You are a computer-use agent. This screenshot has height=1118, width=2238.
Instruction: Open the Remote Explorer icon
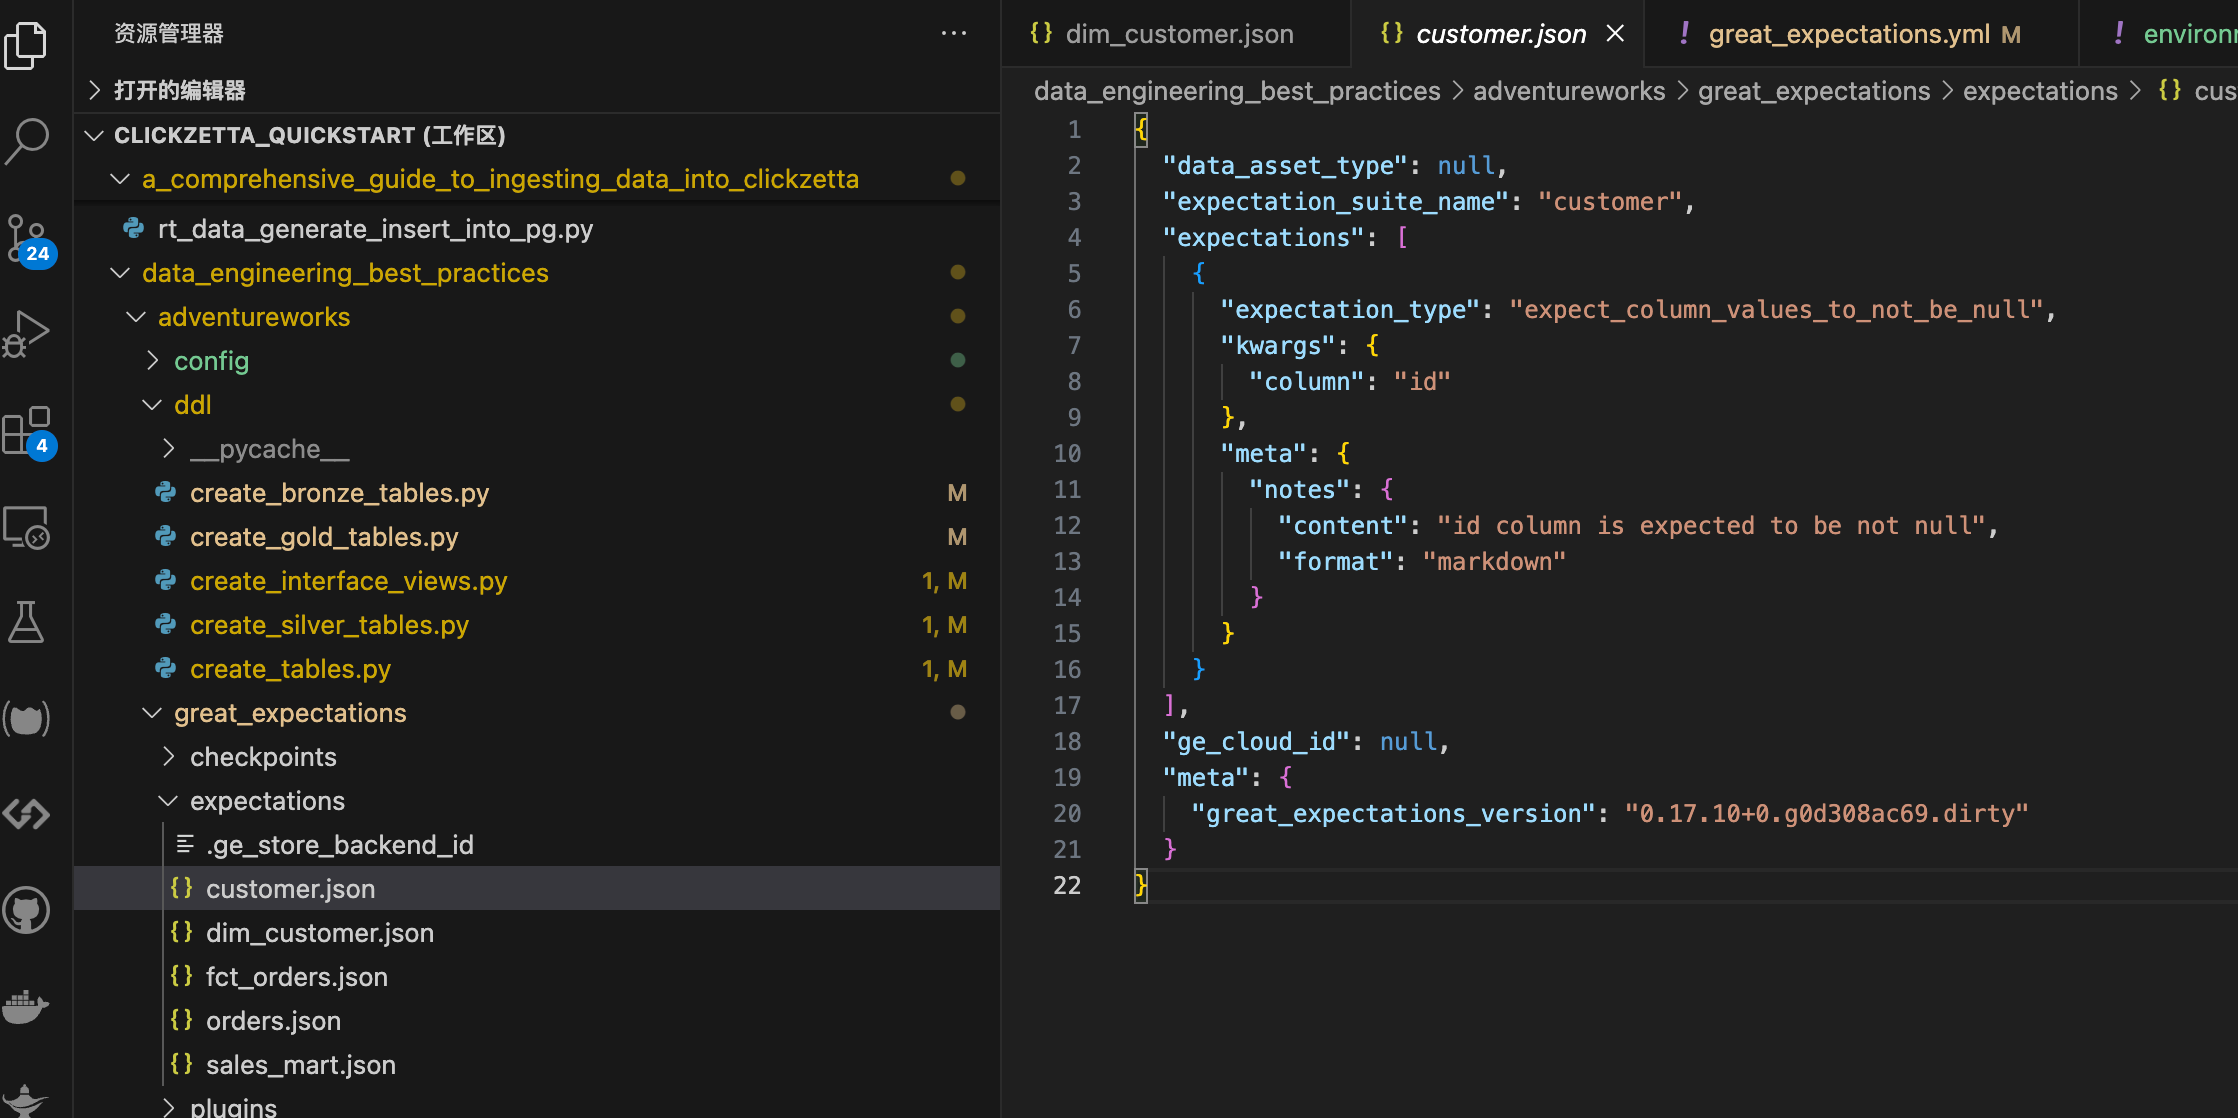point(27,527)
